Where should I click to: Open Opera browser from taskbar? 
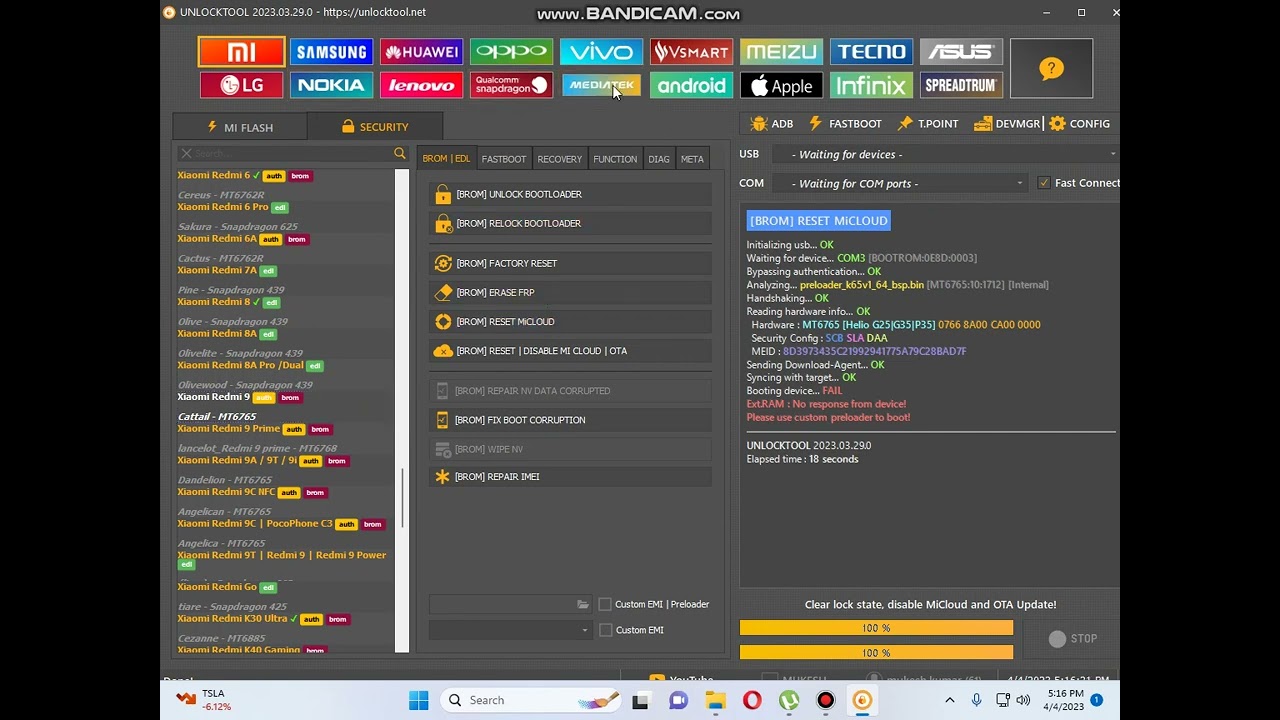coord(752,700)
